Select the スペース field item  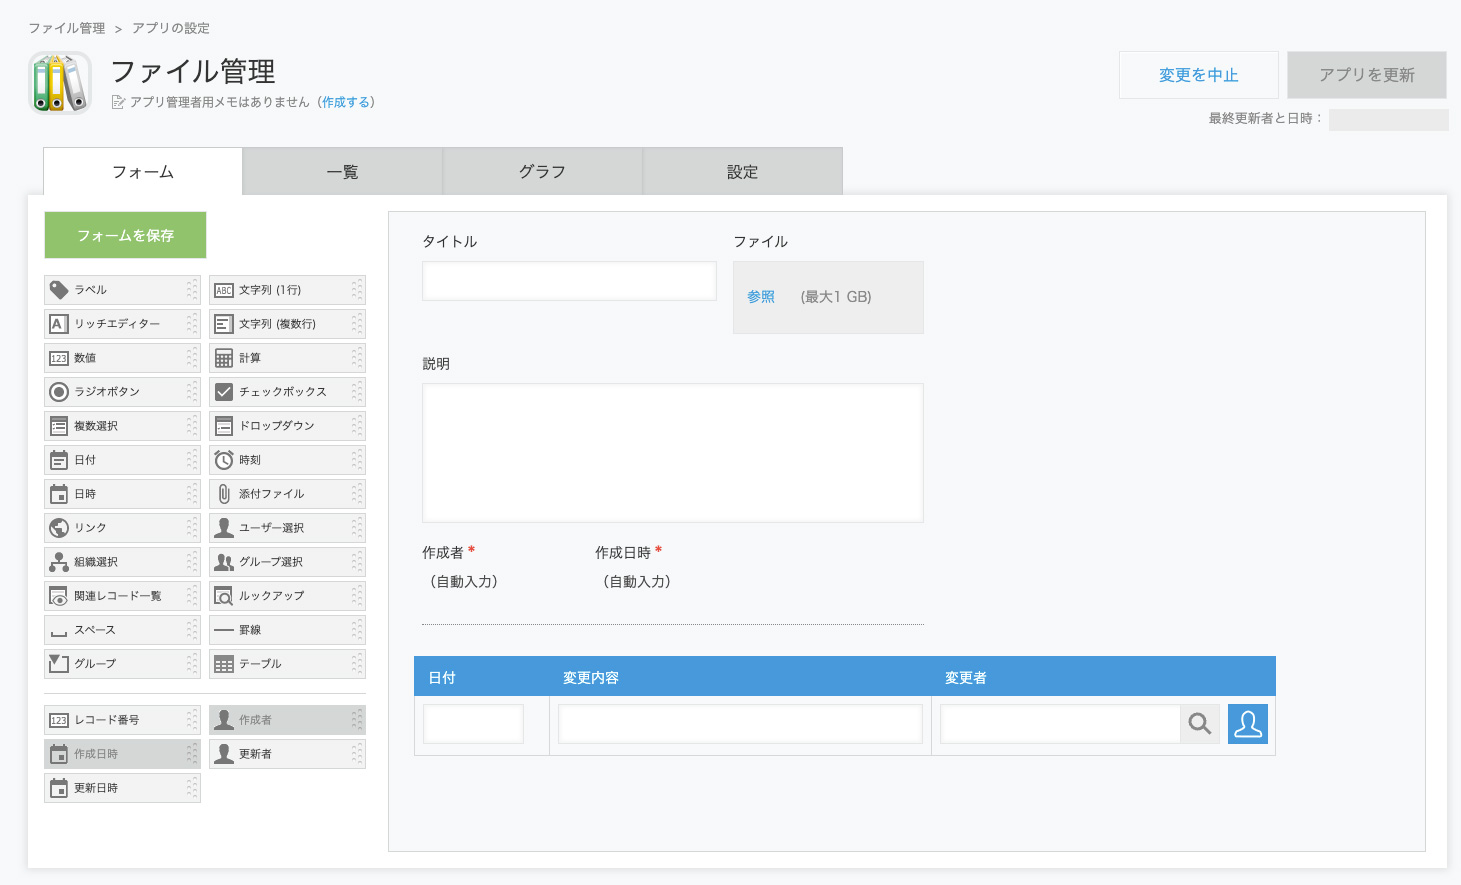click(x=122, y=630)
